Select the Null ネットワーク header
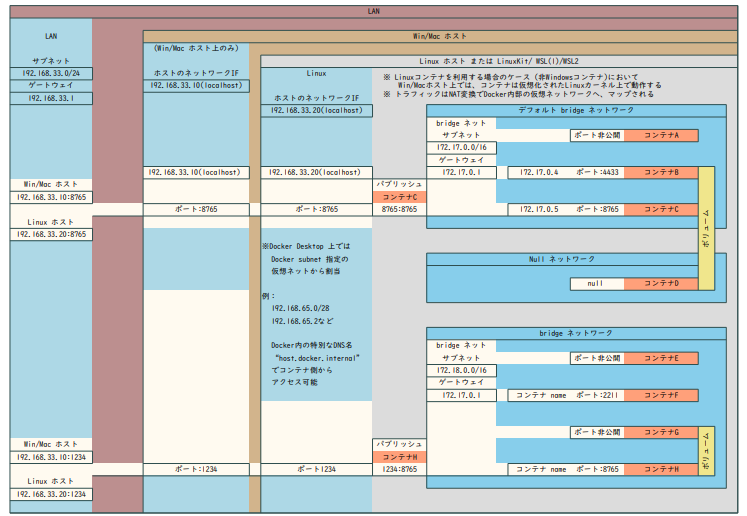This screenshot has width=747, height=516. coord(575,259)
